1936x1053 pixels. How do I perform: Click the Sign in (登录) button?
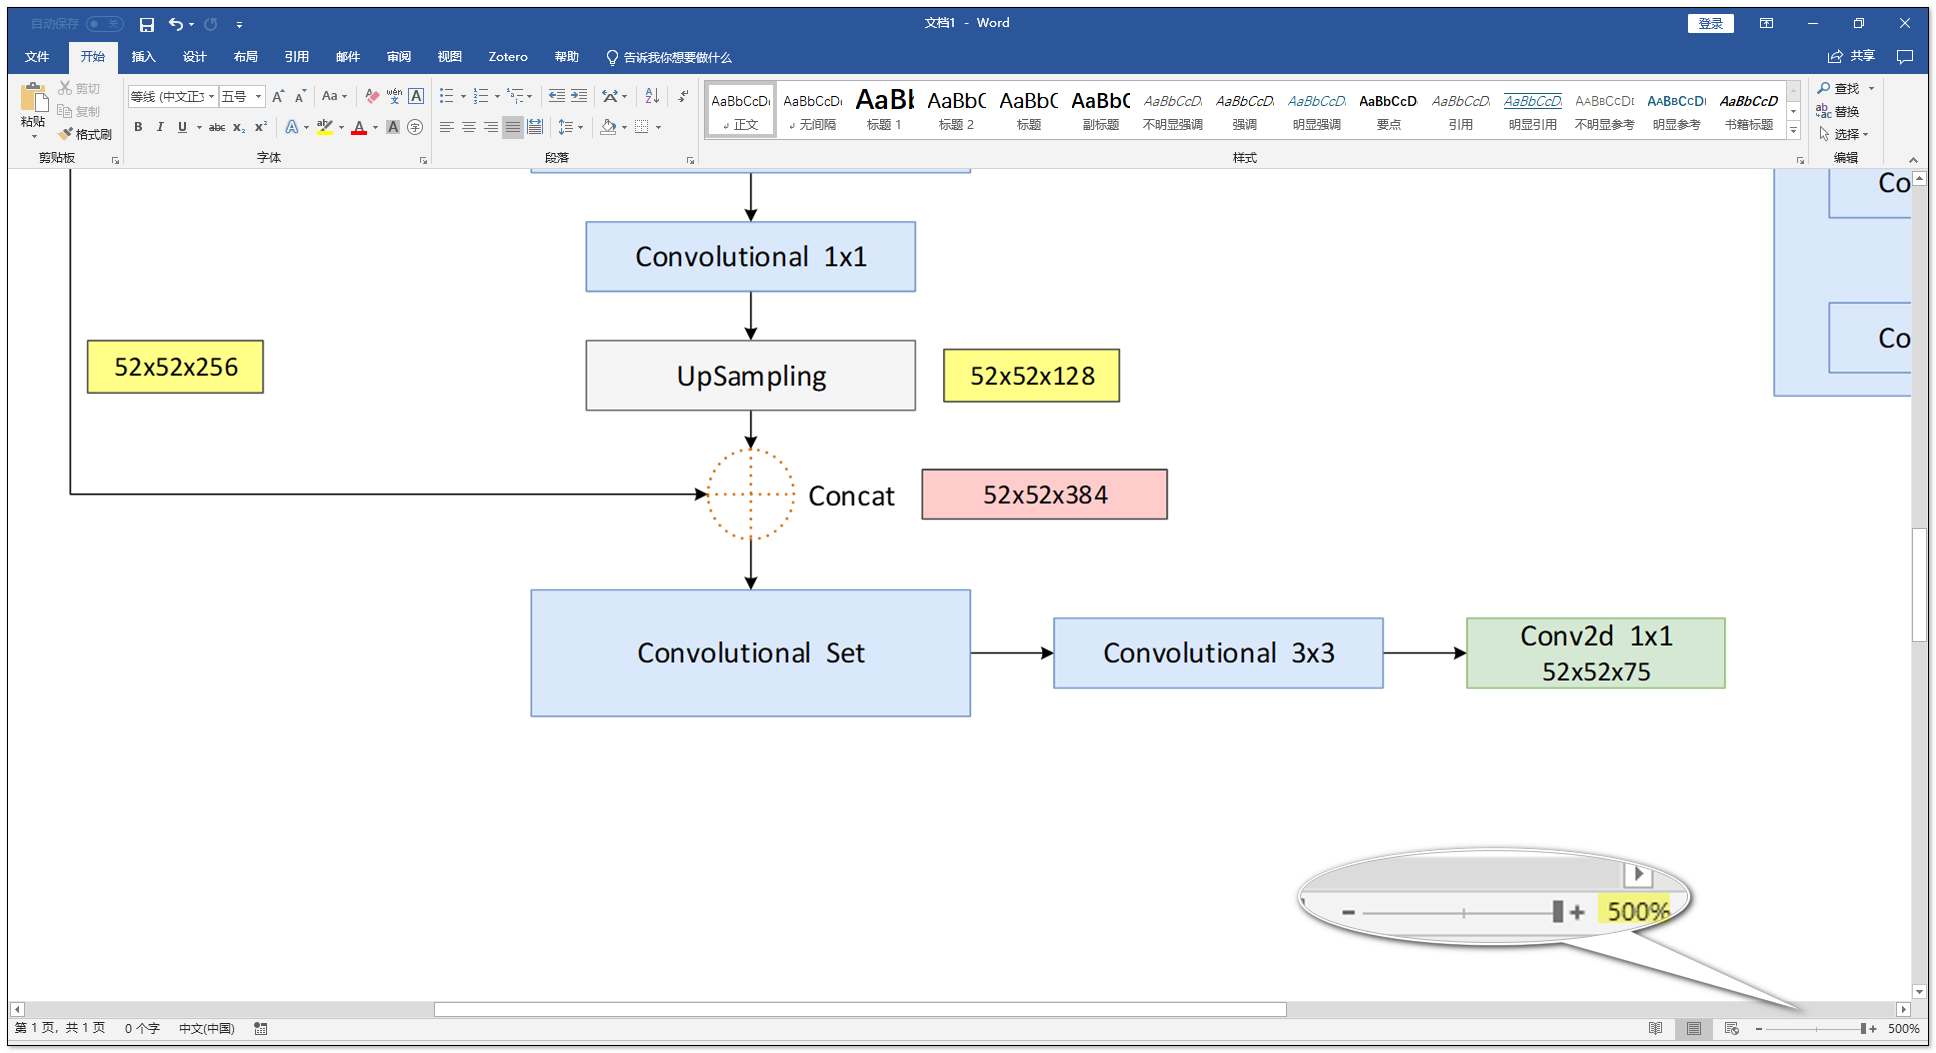tap(1711, 23)
